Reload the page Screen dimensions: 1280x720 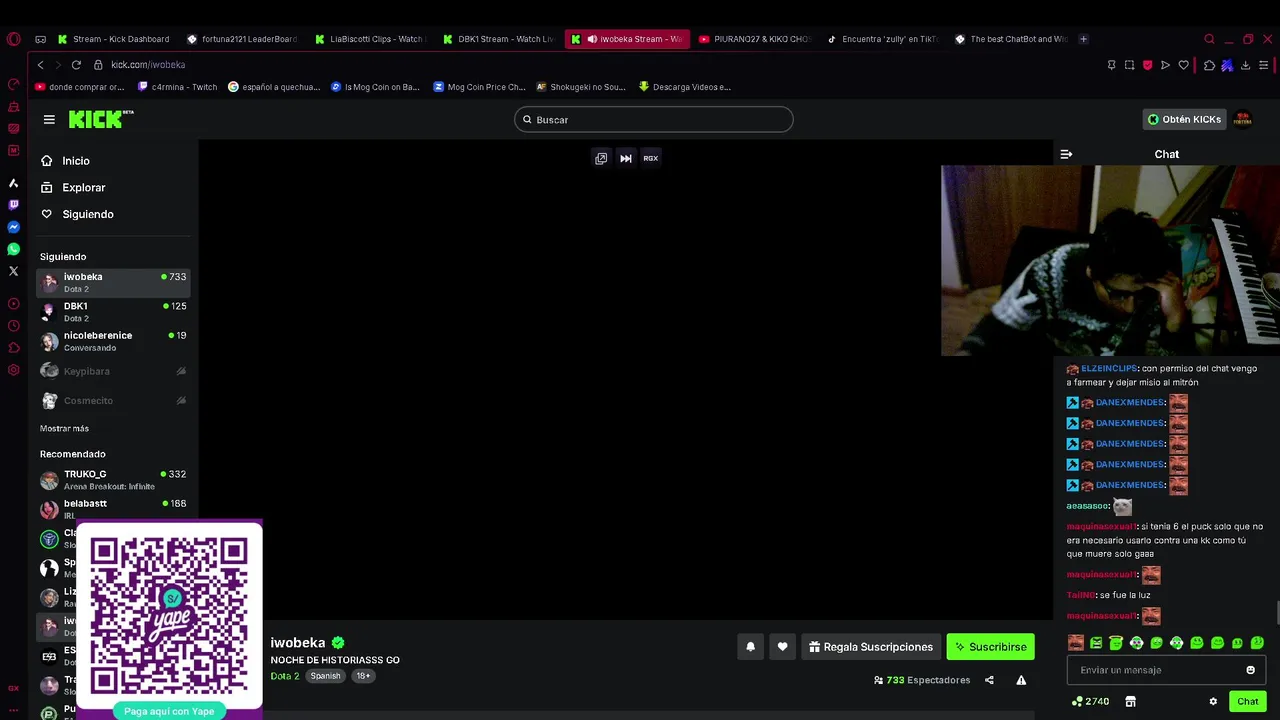76,65
